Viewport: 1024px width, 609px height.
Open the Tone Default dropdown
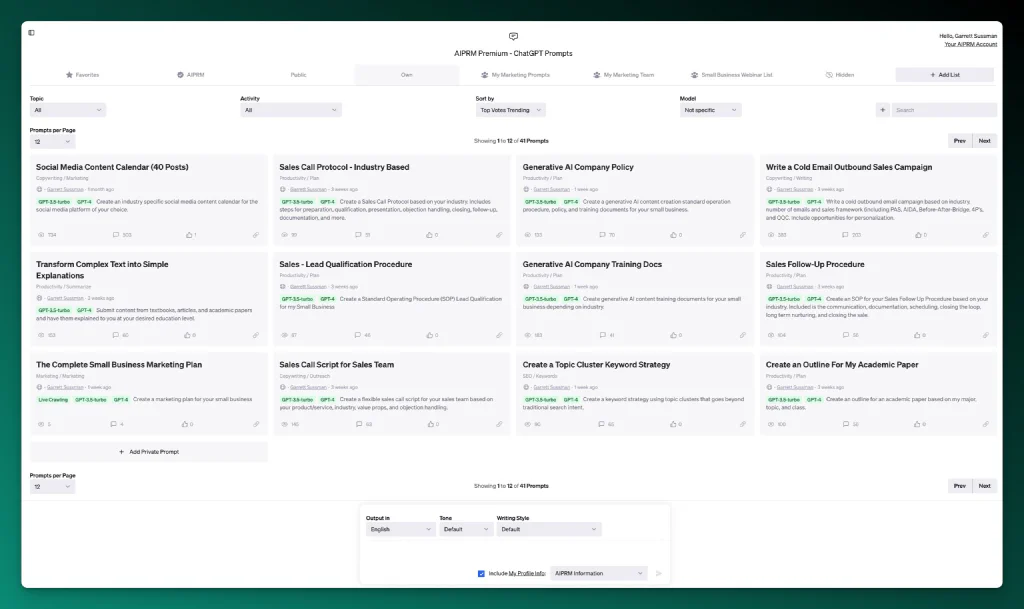[465, 529]
